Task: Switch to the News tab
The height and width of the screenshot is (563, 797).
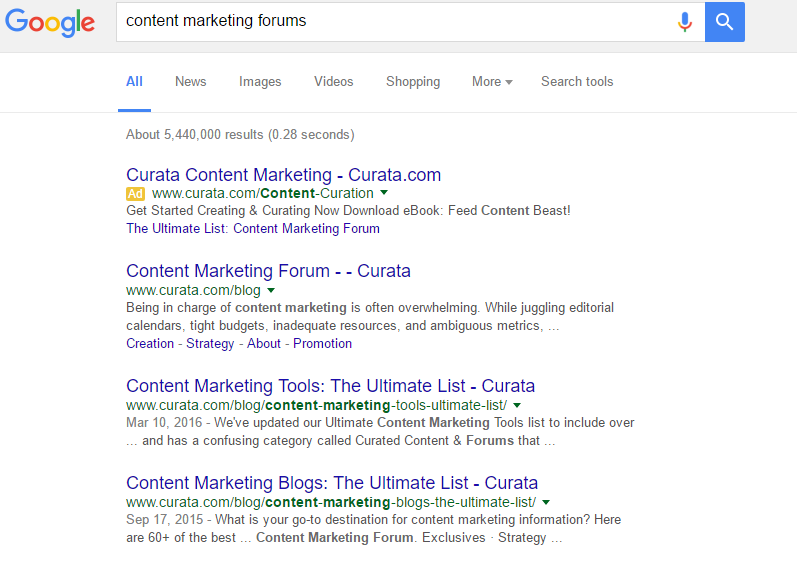Action: [191, 81]
